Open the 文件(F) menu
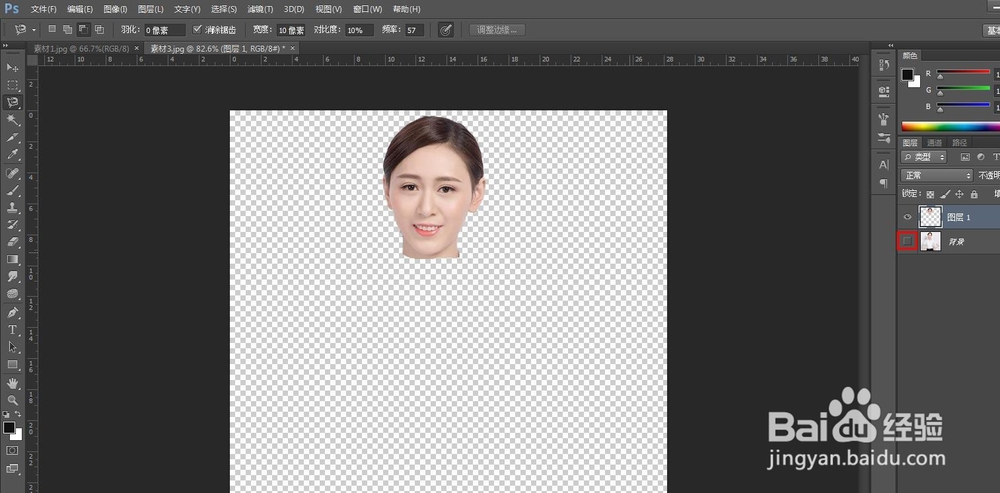The height and width of the screenshot is (493, 1000). (43, 10)
